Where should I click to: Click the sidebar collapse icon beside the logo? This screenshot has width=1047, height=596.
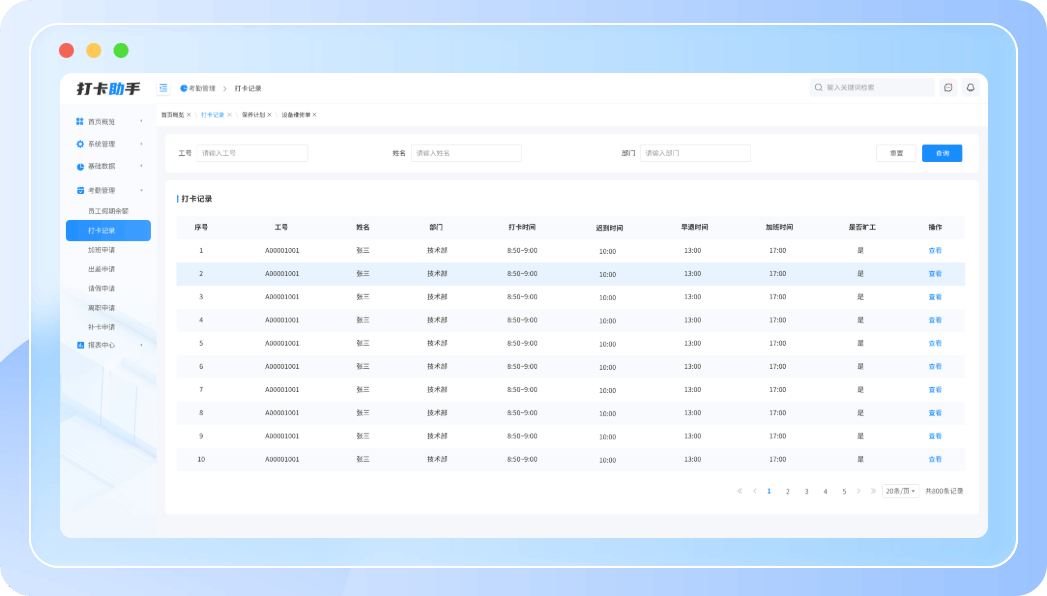163,88
